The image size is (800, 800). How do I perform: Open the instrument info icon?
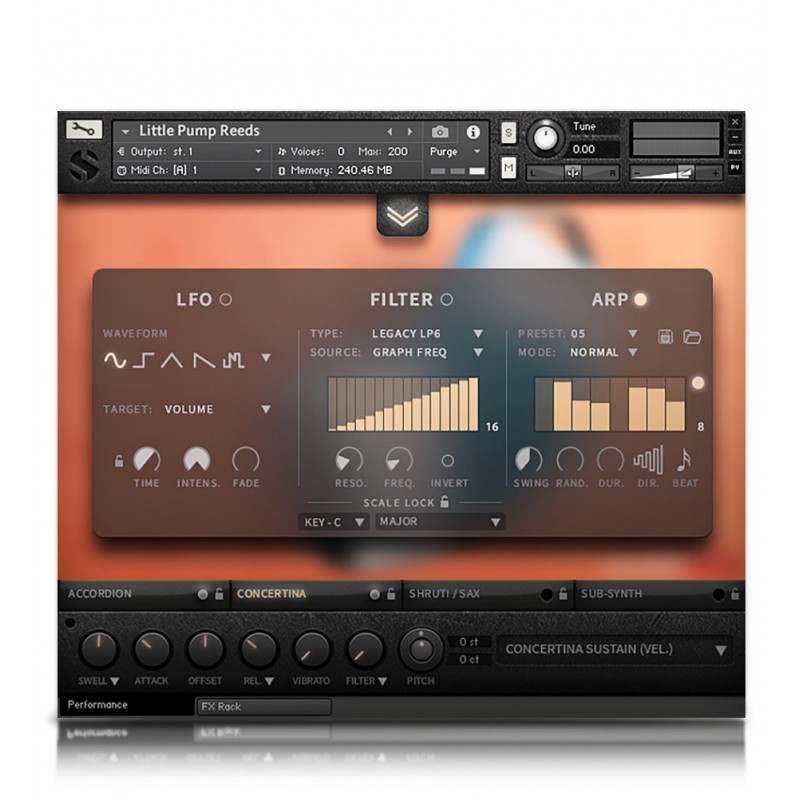point(473,132)
